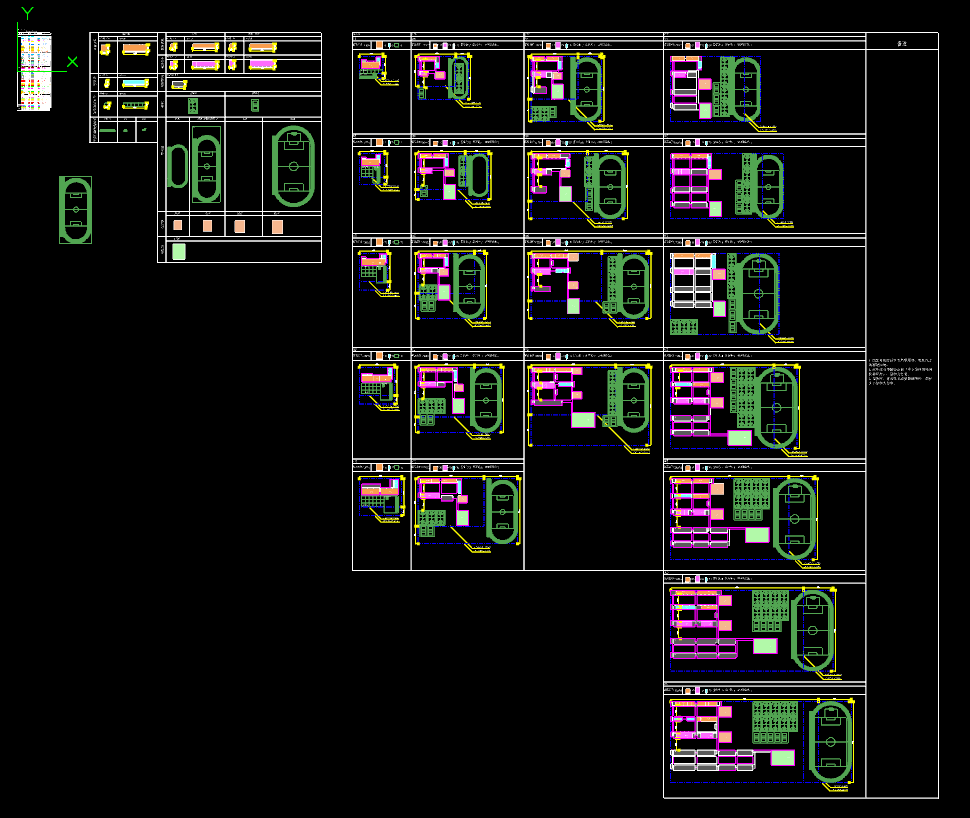Image resolution: width=970 pixels, height=818 pixels.
Task: Select the left green basketball court symbol
Action: 193,105
